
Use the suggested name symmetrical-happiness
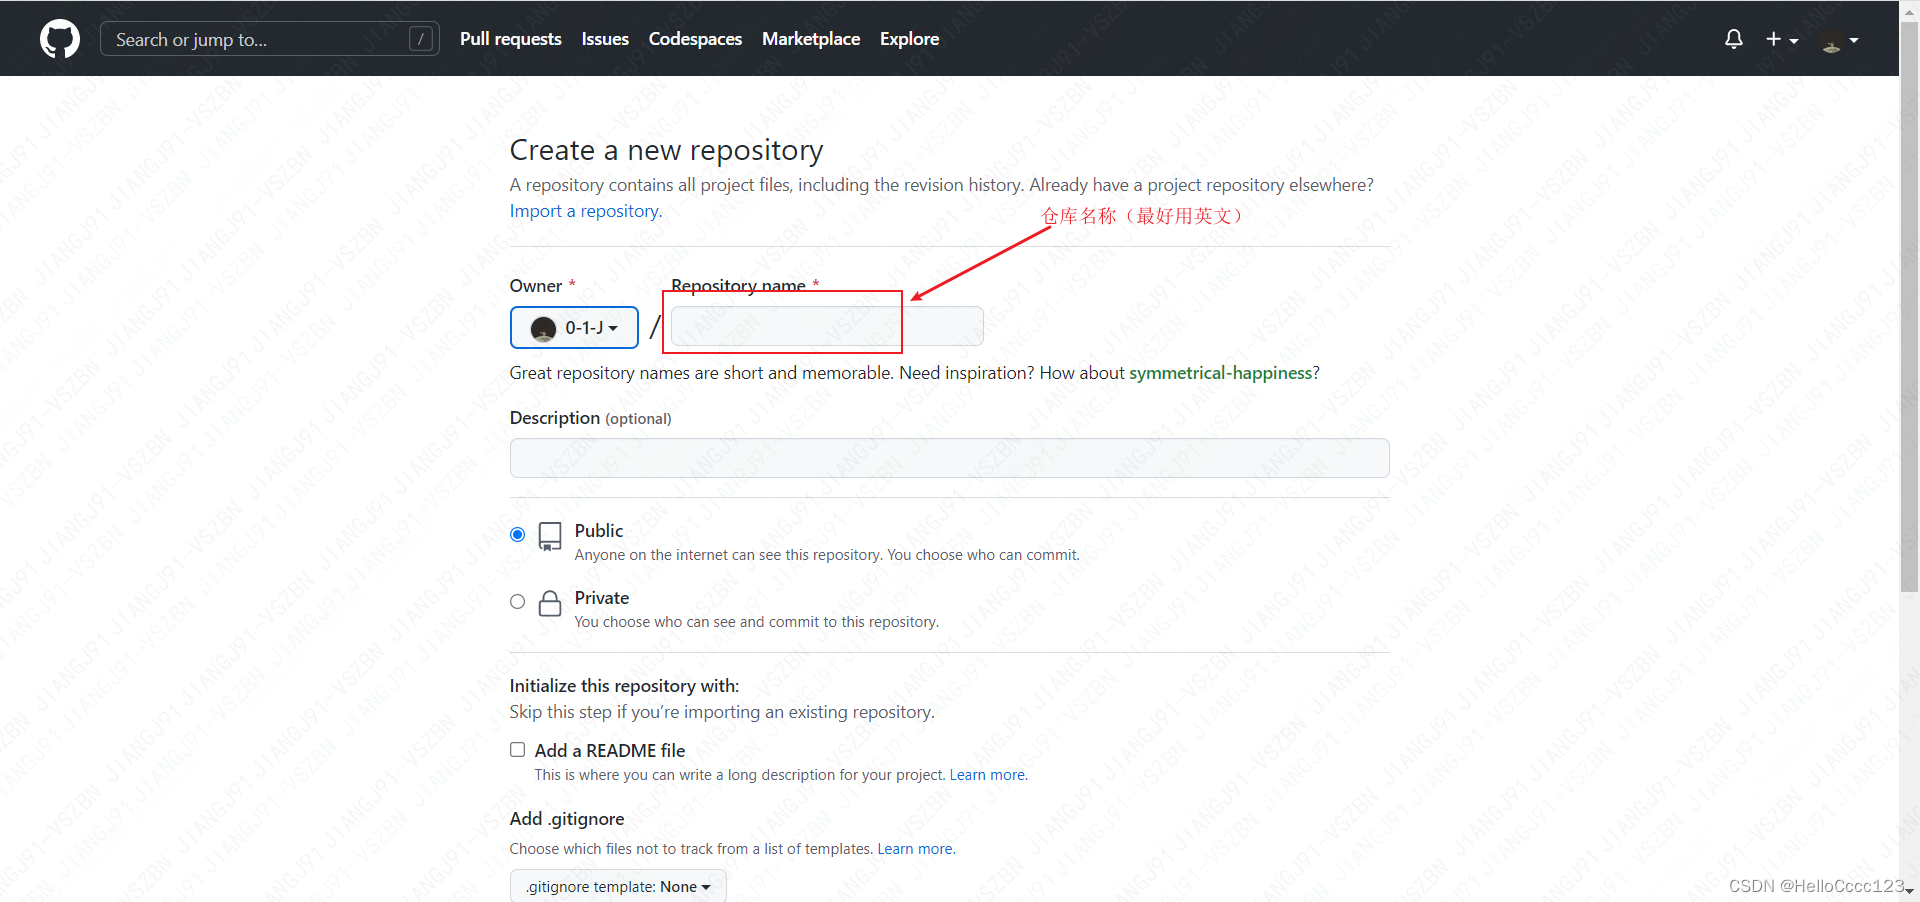[x=1221, y=373]
